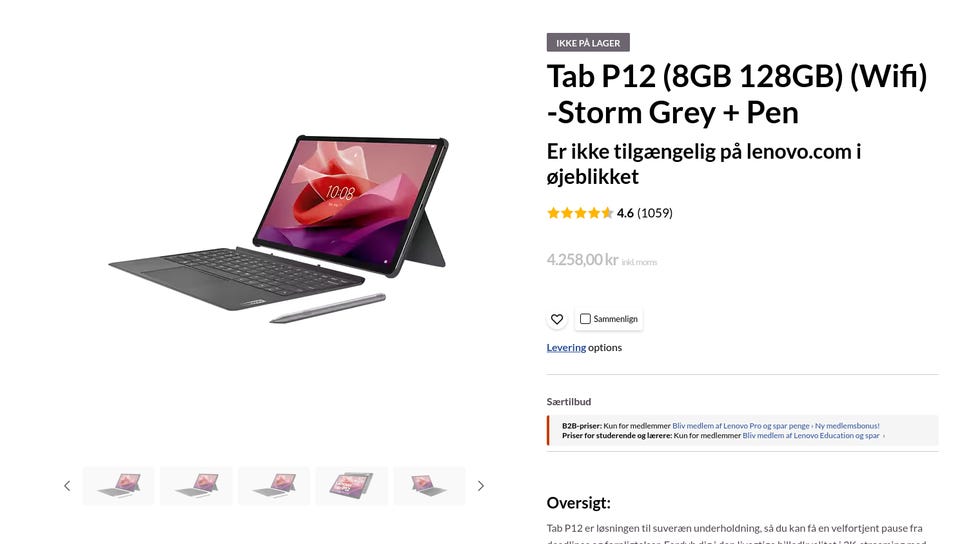Open the Levering delivery link
960x544 pixels.
[566, 348]
